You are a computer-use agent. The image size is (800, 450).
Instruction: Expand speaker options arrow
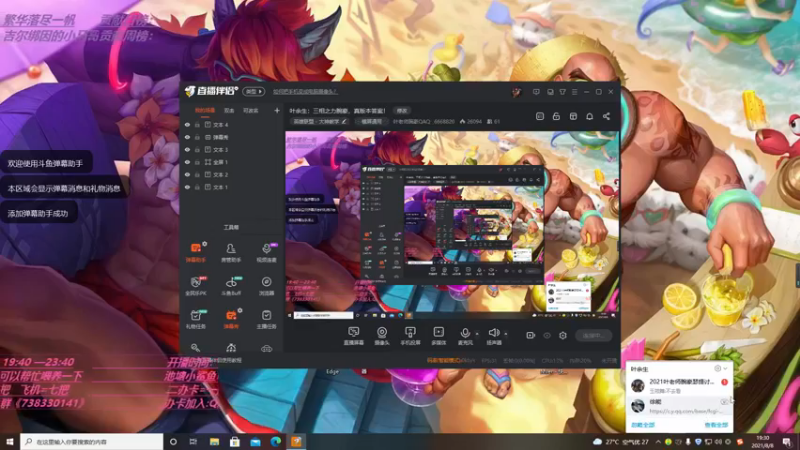(506, 334)
